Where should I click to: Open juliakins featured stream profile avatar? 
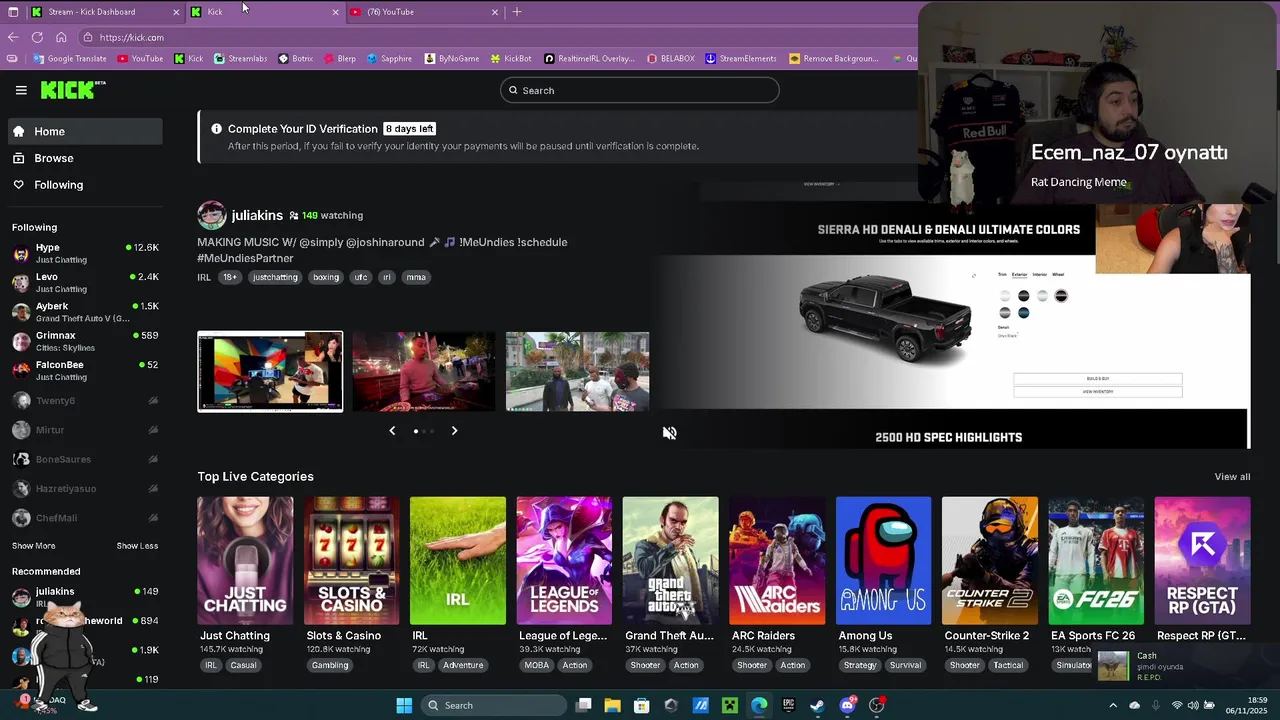(211, 215)
